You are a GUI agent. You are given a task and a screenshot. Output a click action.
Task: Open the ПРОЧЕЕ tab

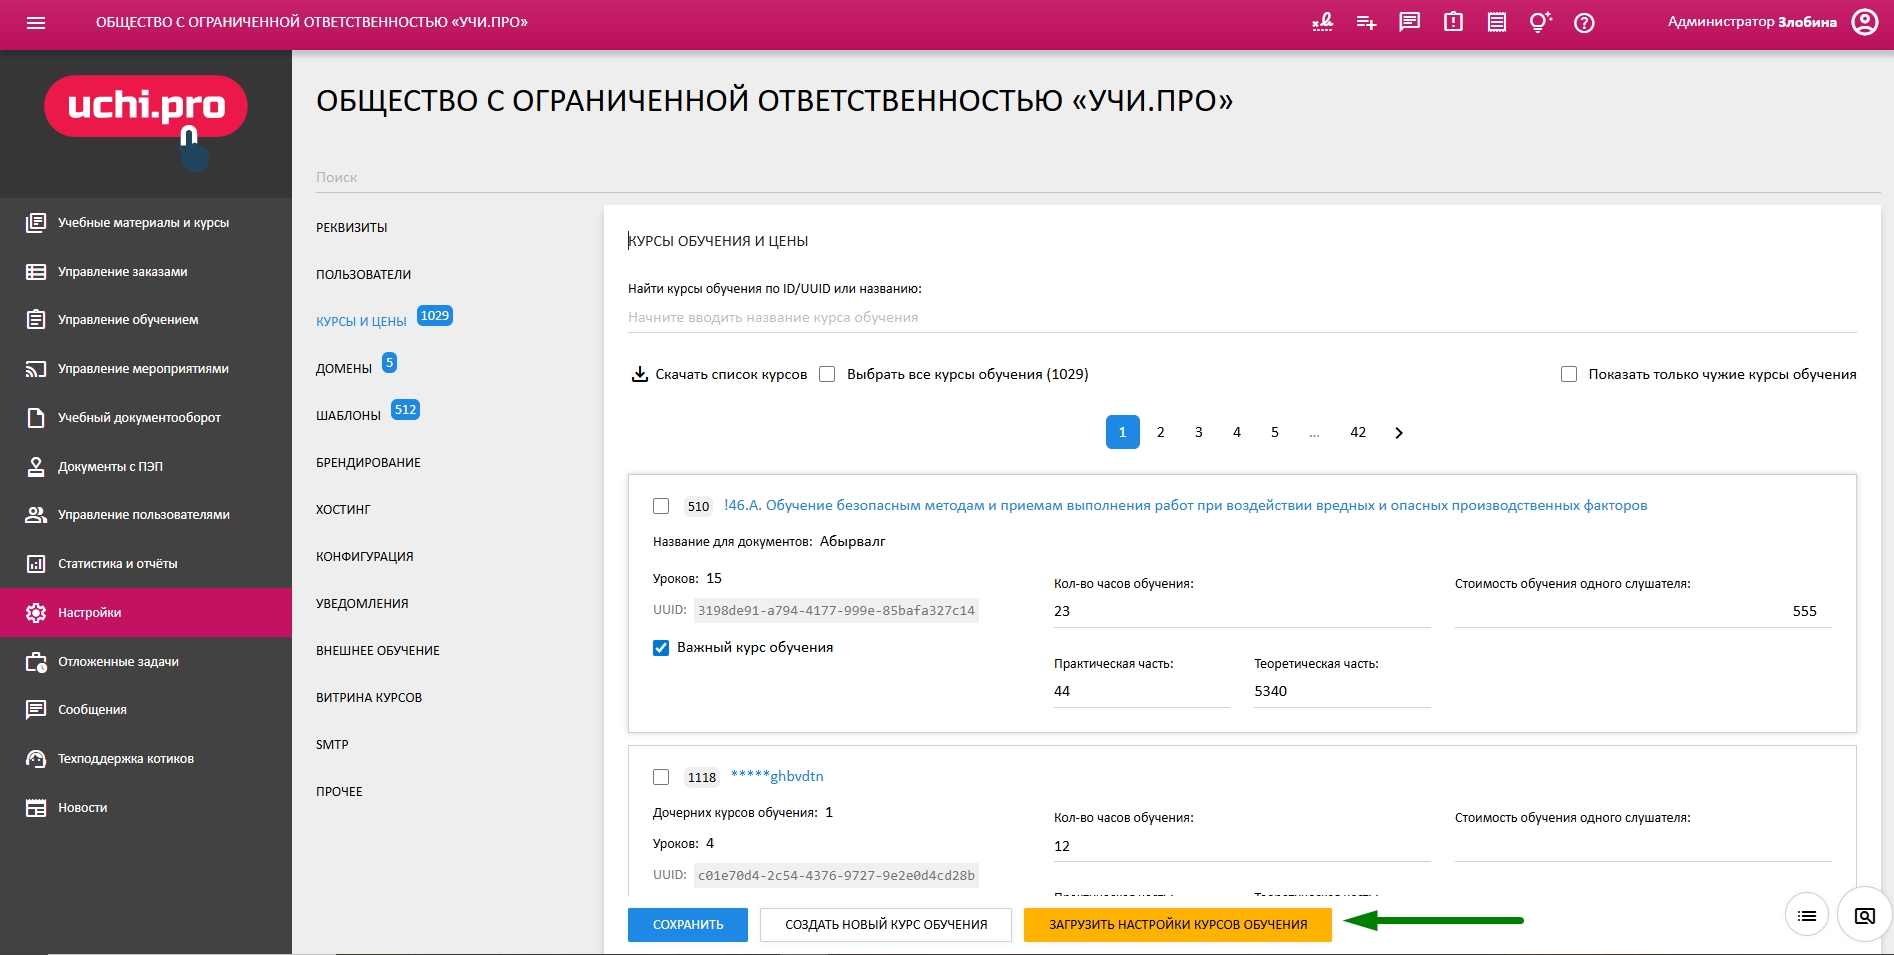[339, 792]
